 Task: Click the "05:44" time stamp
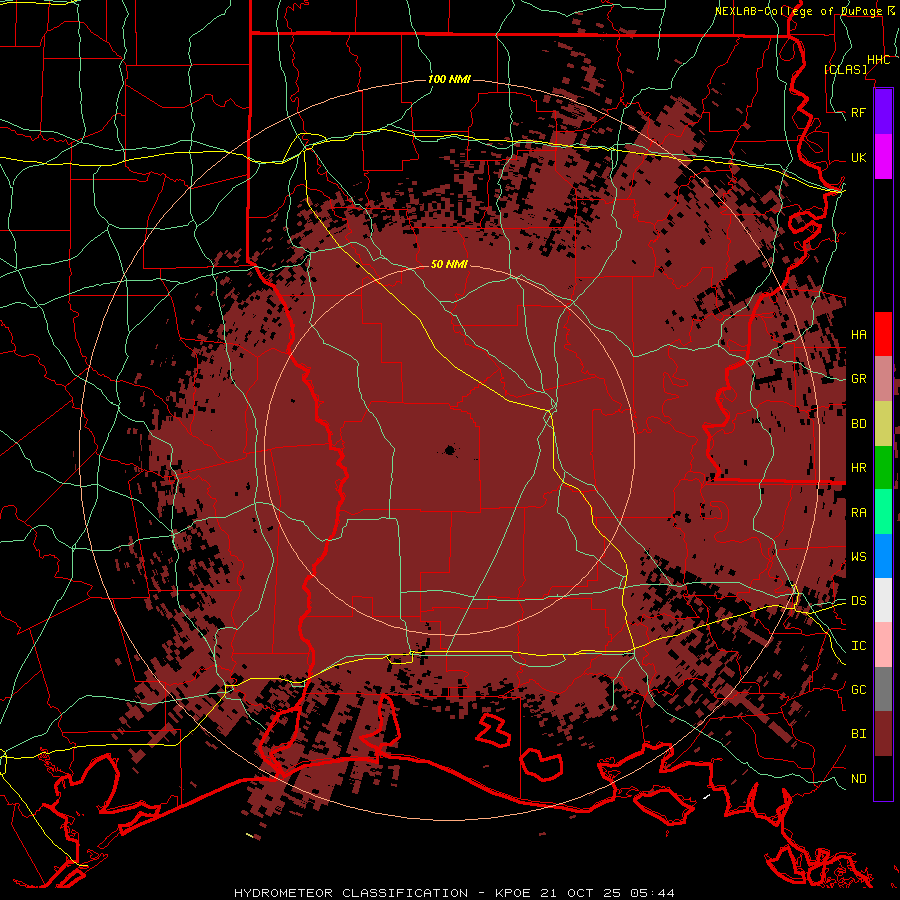651,893
